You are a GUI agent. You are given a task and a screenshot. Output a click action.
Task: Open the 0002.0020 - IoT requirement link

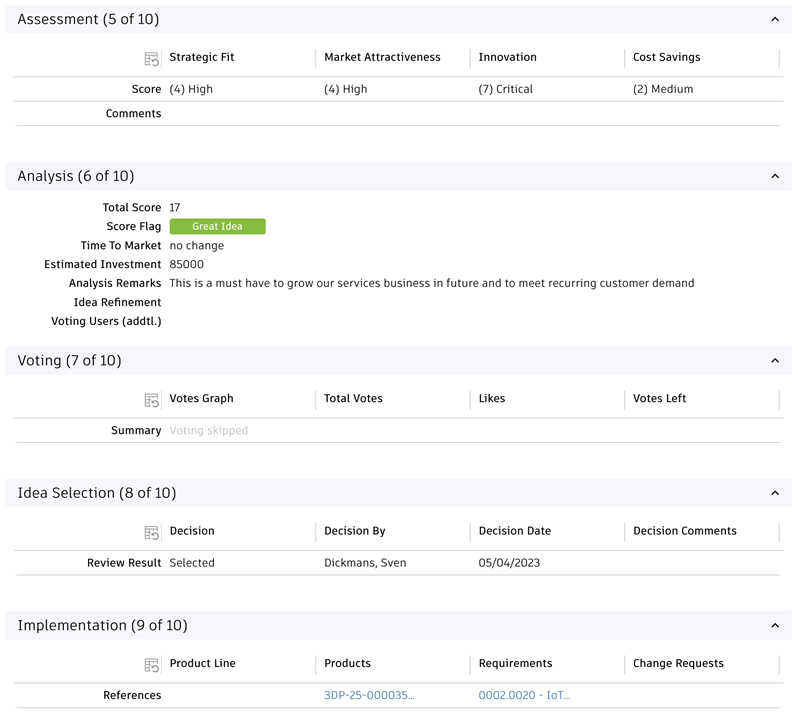click(524, 696)
